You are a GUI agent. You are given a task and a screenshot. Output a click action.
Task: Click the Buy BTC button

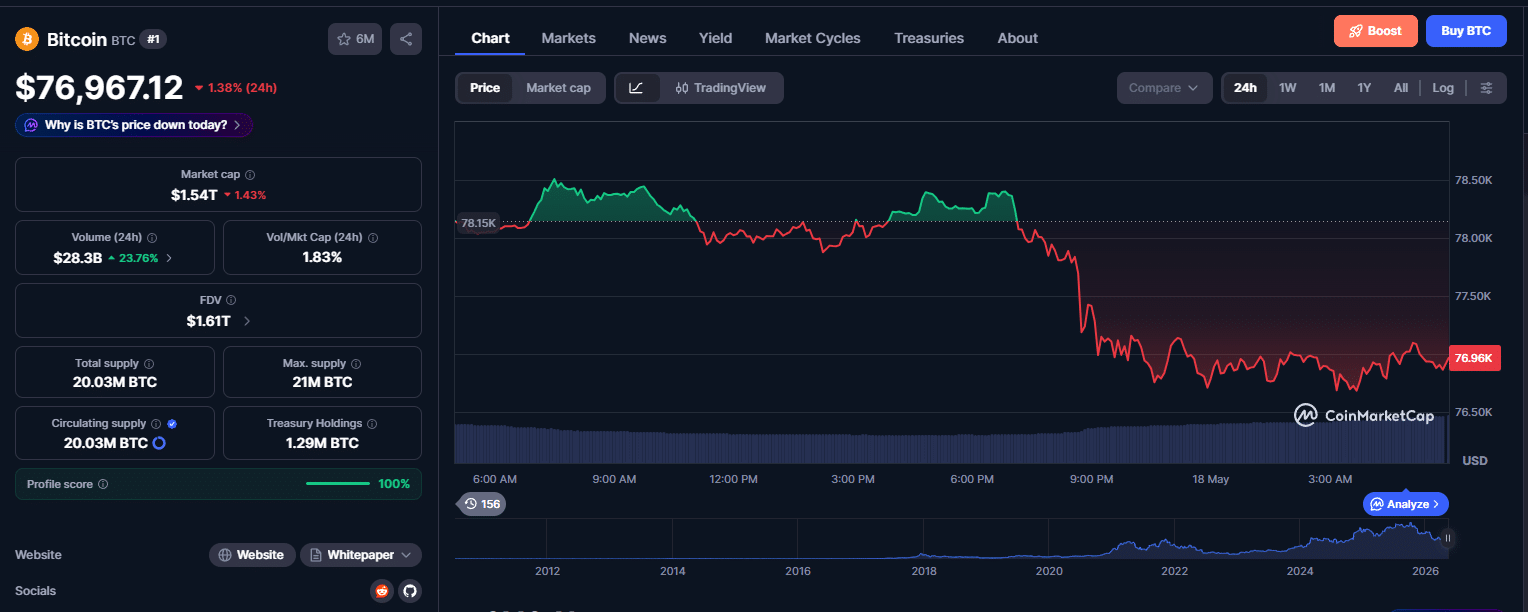1466,31
